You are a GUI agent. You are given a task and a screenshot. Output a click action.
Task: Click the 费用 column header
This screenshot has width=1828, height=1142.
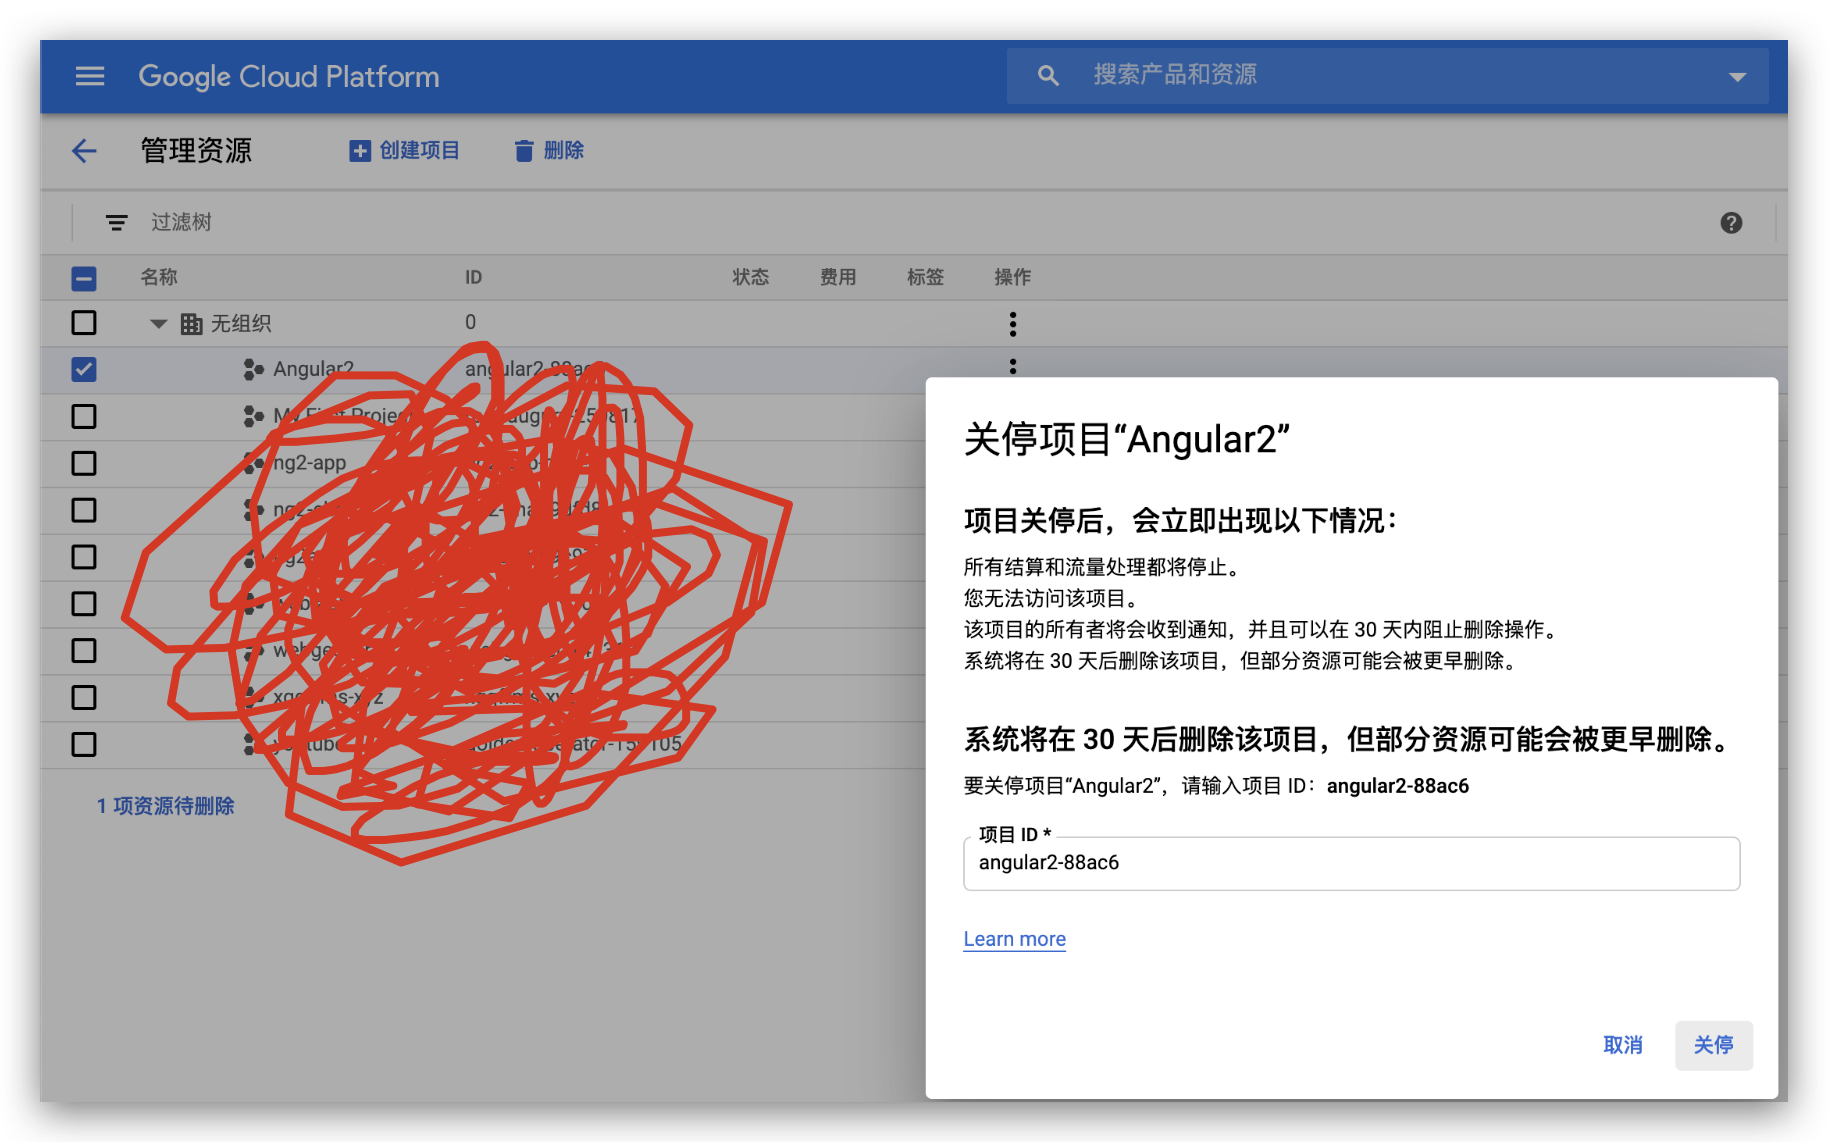coord(838,277)
